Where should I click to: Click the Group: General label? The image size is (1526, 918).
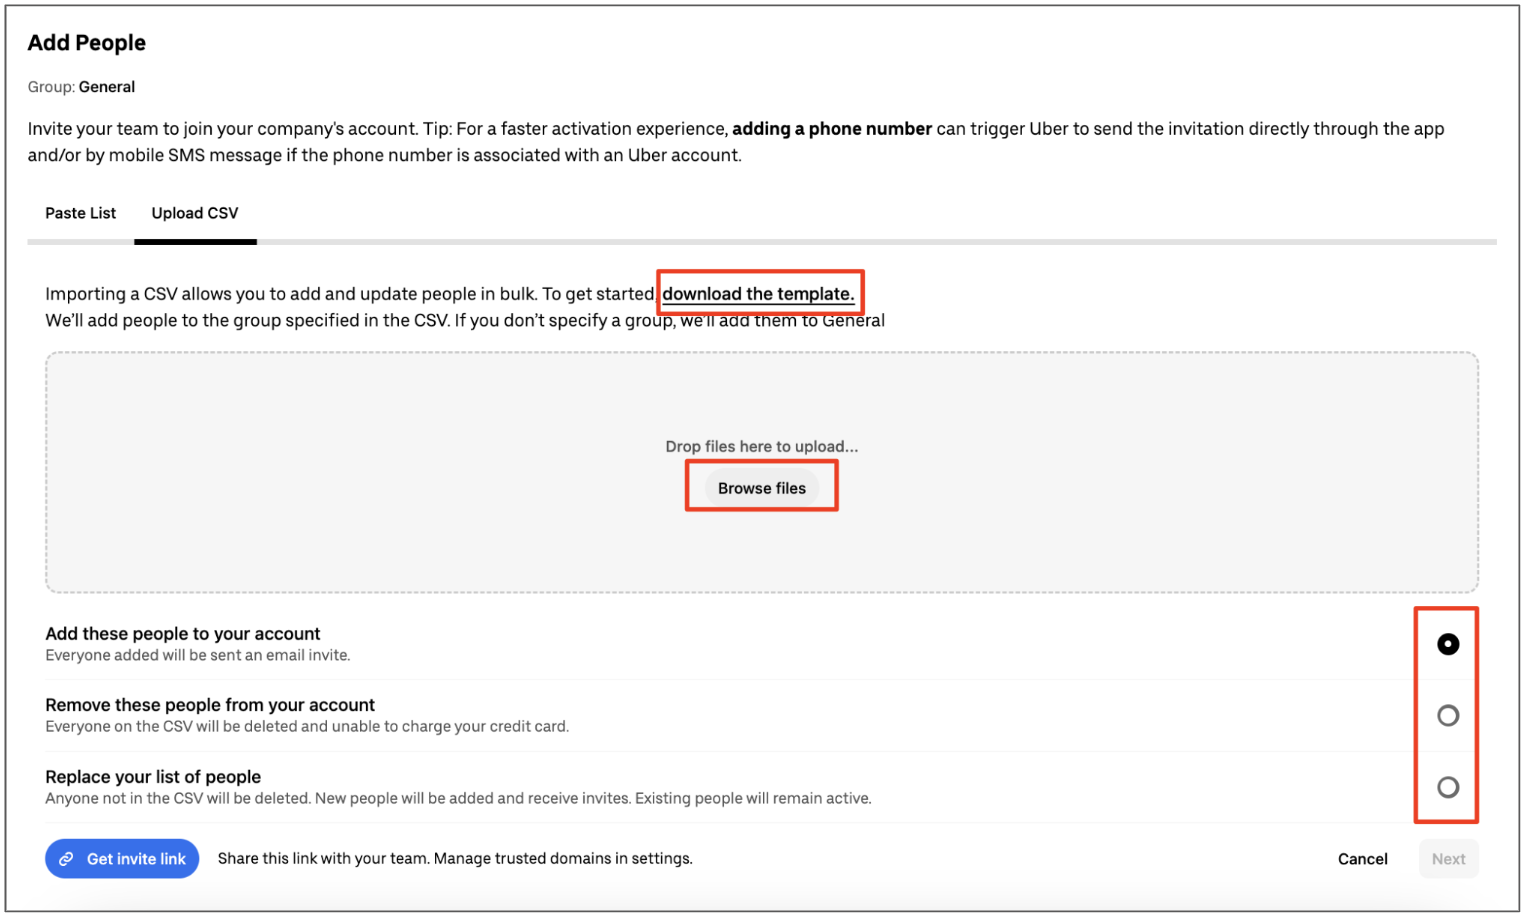81,87
